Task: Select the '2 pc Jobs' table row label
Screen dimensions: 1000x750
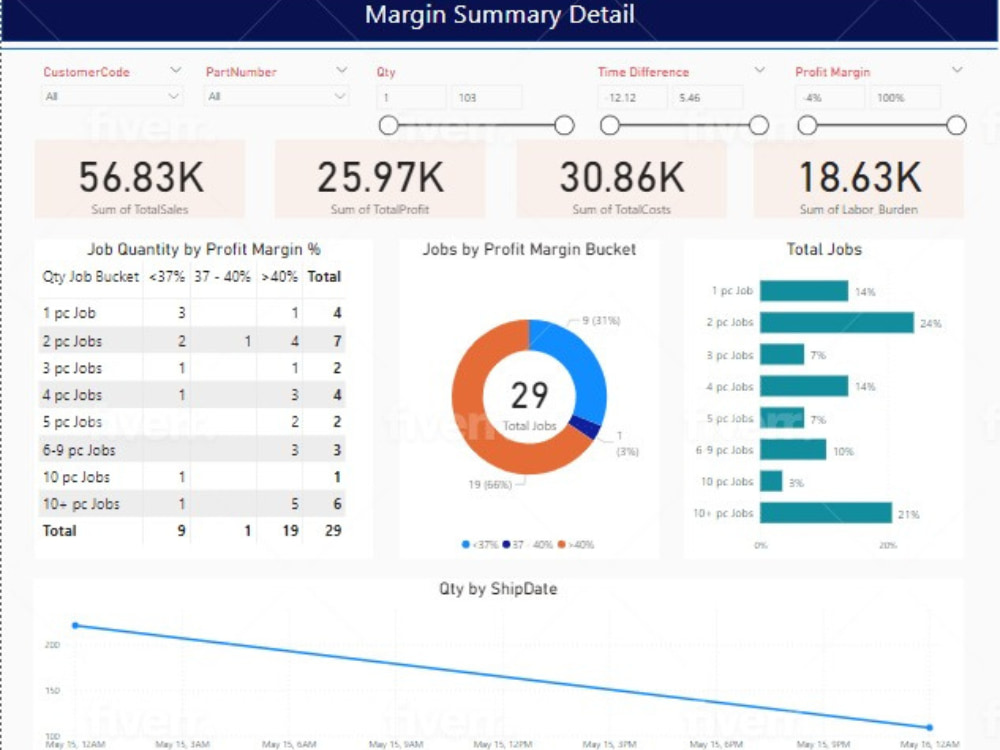Action: 72,341
